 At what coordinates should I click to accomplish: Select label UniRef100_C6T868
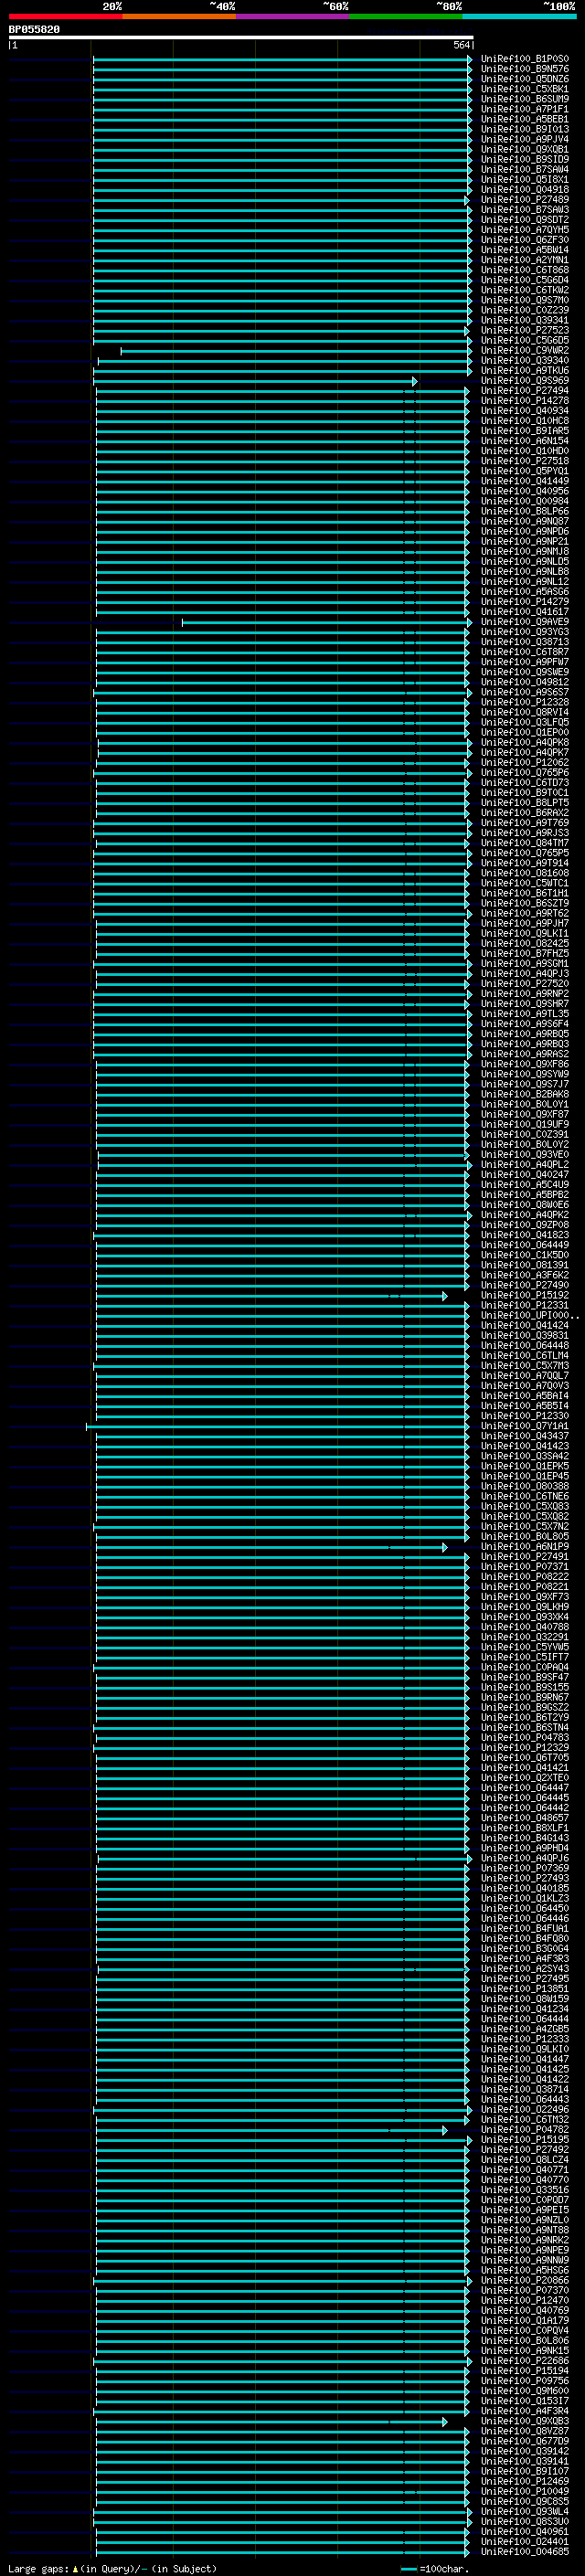(524, 270)
